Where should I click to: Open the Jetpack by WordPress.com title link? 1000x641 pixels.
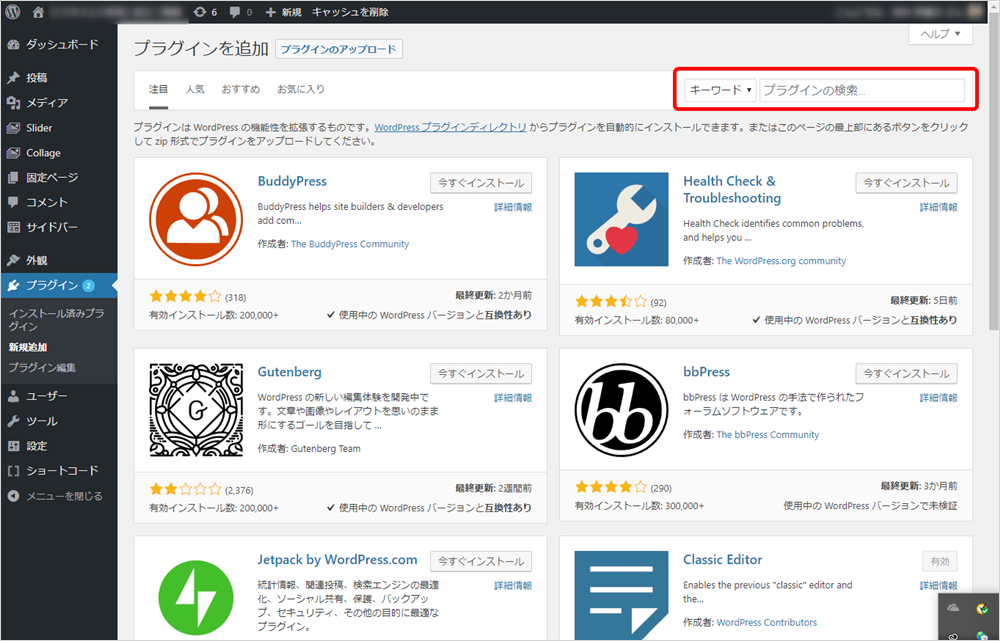[337, 559]
